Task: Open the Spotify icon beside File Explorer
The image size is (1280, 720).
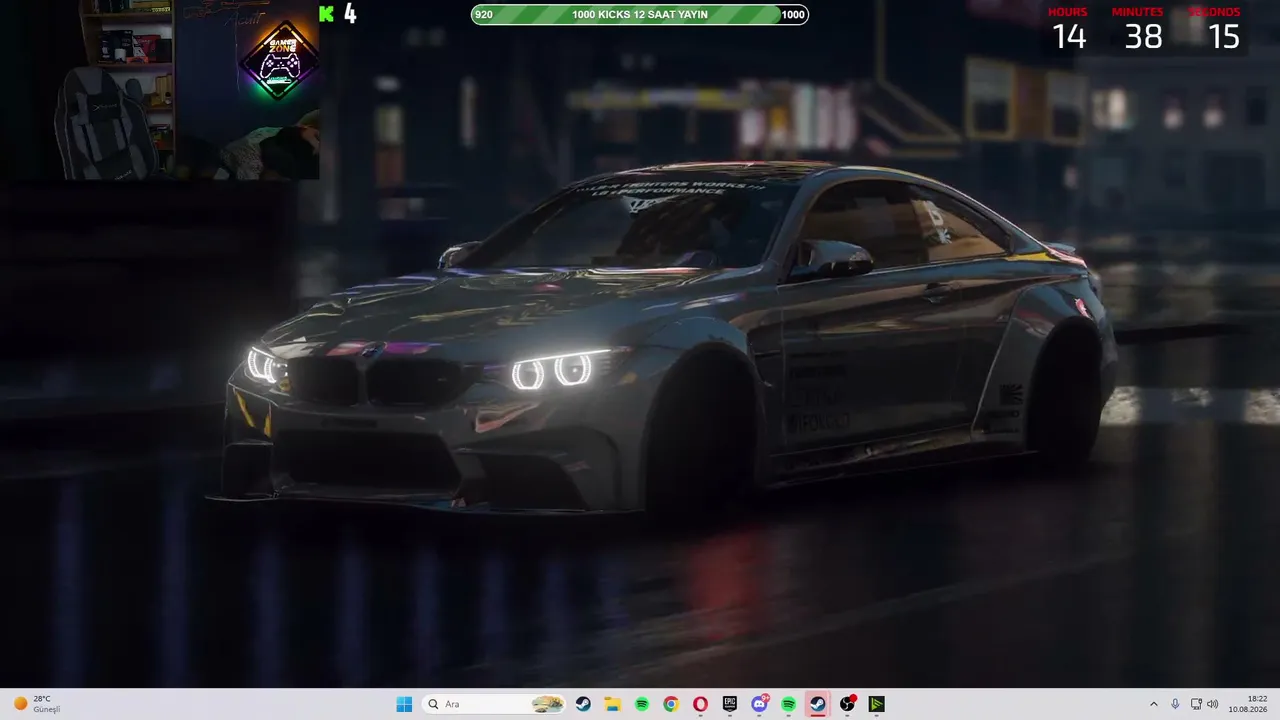Action: (x=642, y=704)
